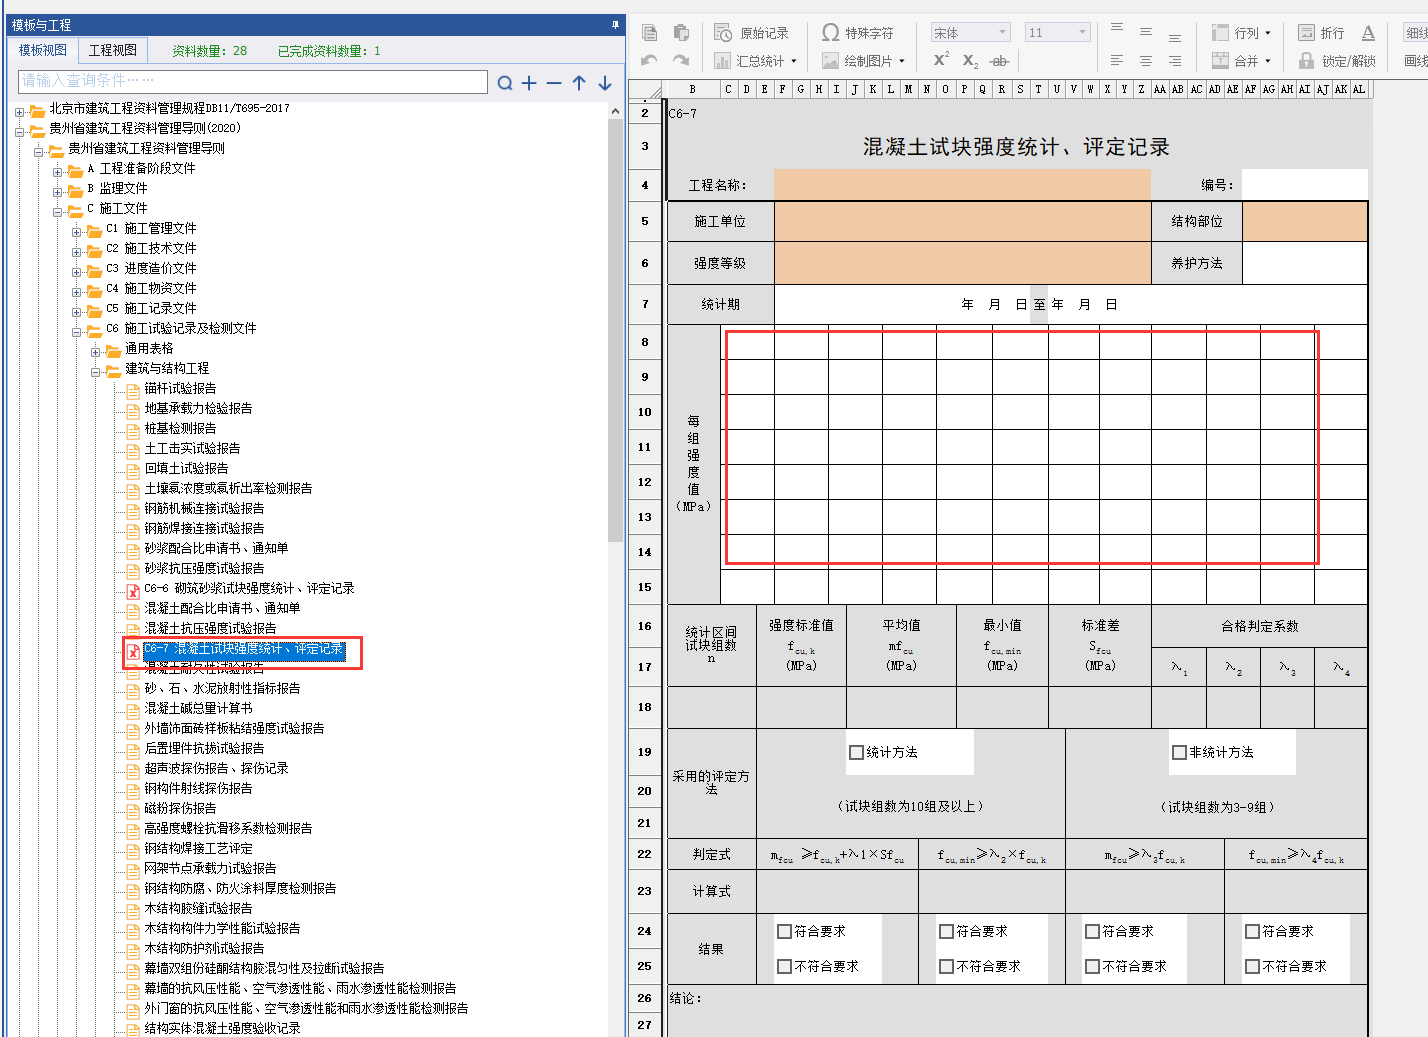
Task: Apply subscript formatting
Action: (x=970, y=61)
